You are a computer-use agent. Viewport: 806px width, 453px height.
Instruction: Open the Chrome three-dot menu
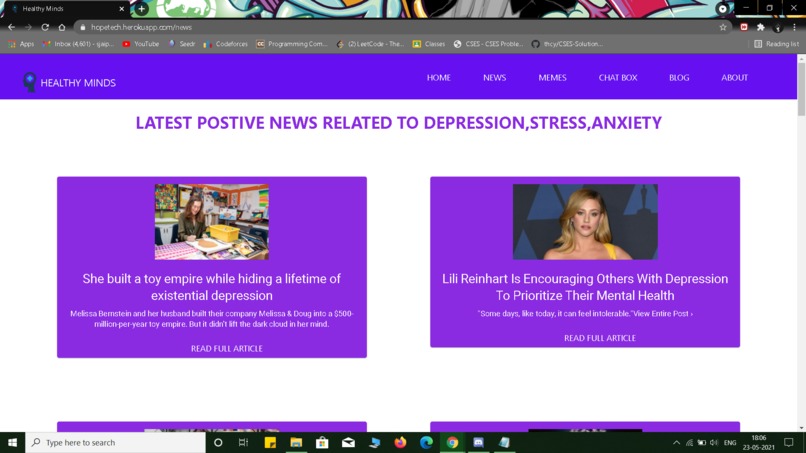tap(795, 27)
